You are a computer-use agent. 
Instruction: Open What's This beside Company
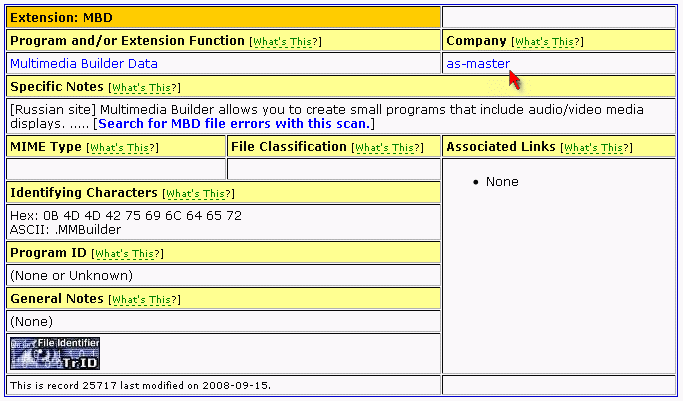pos(547,42)
